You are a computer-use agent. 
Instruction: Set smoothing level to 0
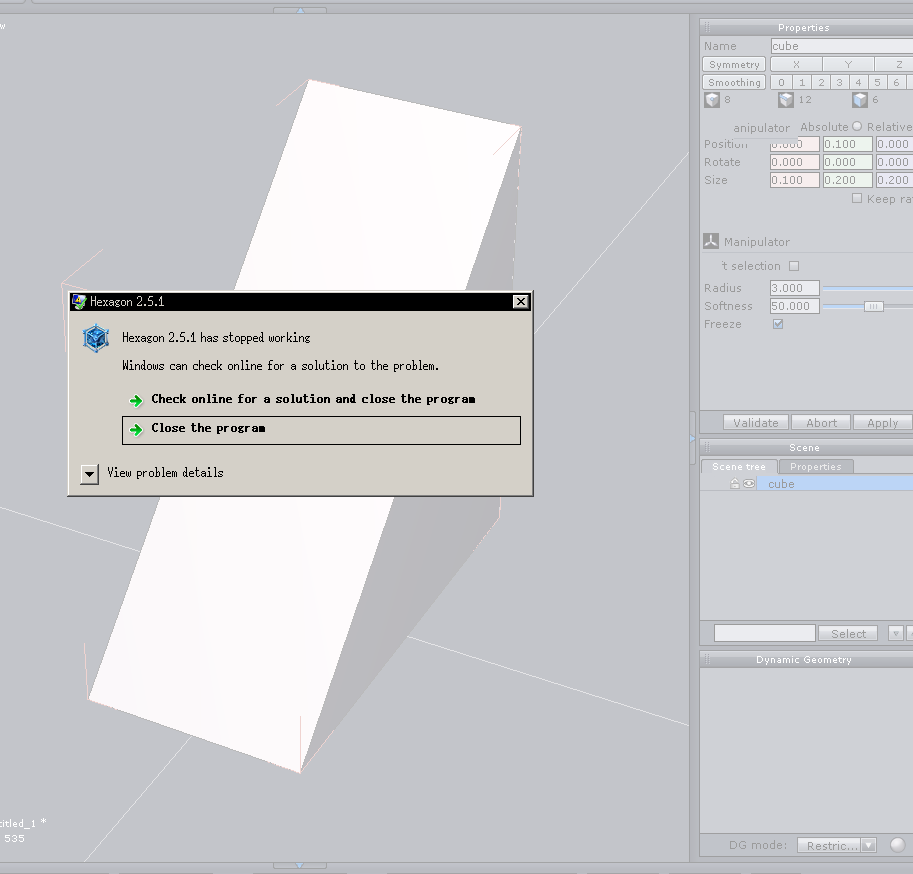click(781, 82)
